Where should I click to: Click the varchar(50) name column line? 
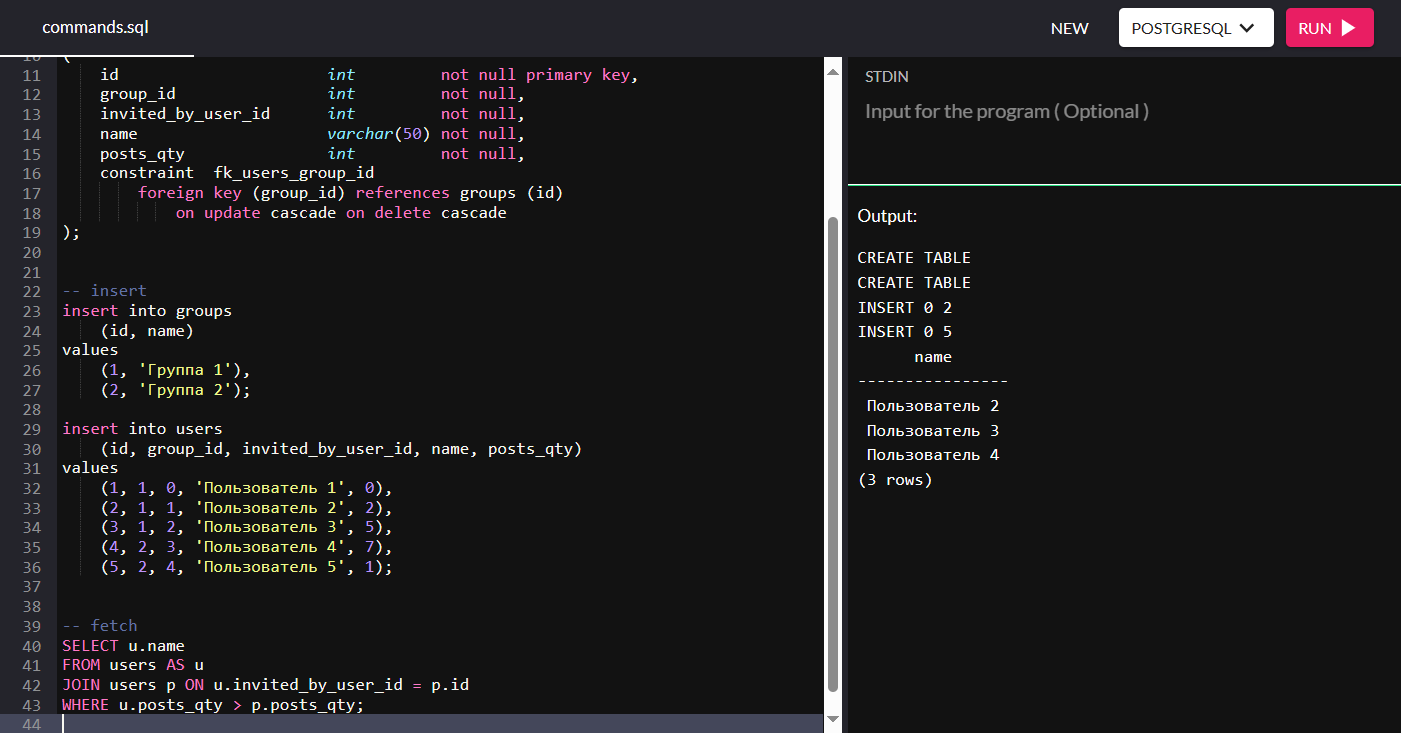[312, 134]
